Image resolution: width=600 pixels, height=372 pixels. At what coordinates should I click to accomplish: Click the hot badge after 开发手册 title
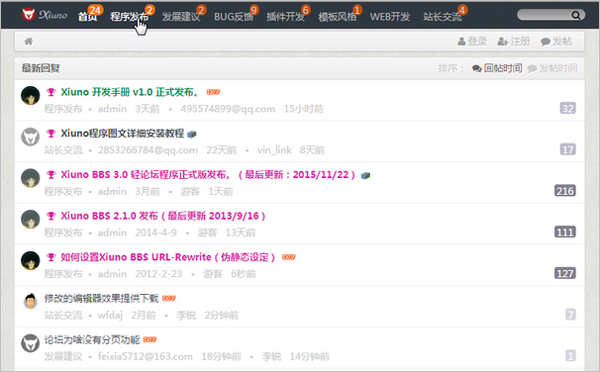pos(213,92)
